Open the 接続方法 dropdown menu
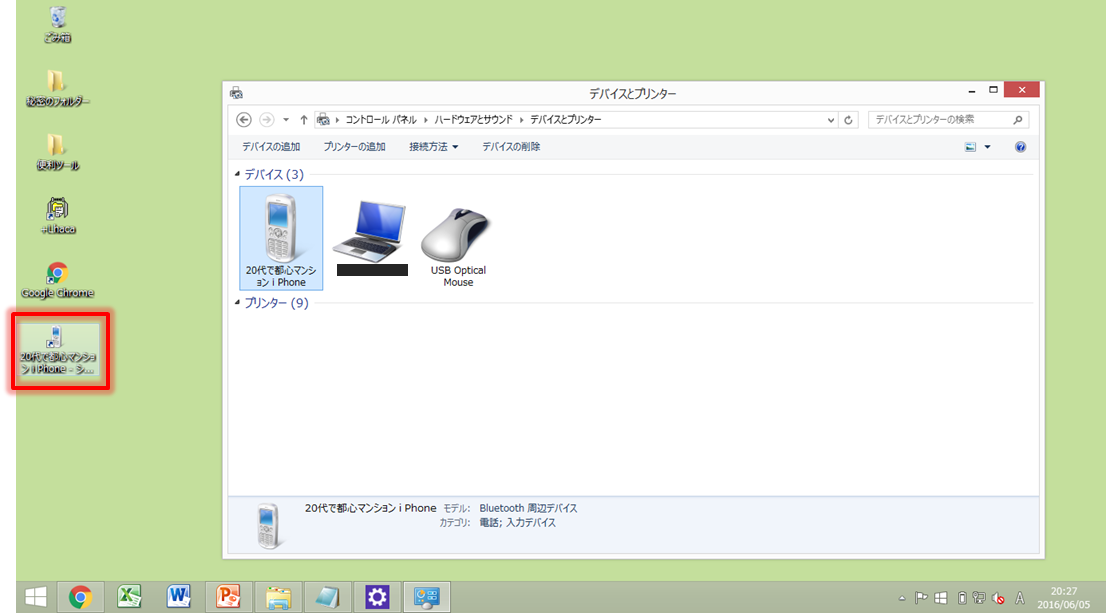Image resolution: width=1106 pixels, height=613 pixels. pos(433,147)
